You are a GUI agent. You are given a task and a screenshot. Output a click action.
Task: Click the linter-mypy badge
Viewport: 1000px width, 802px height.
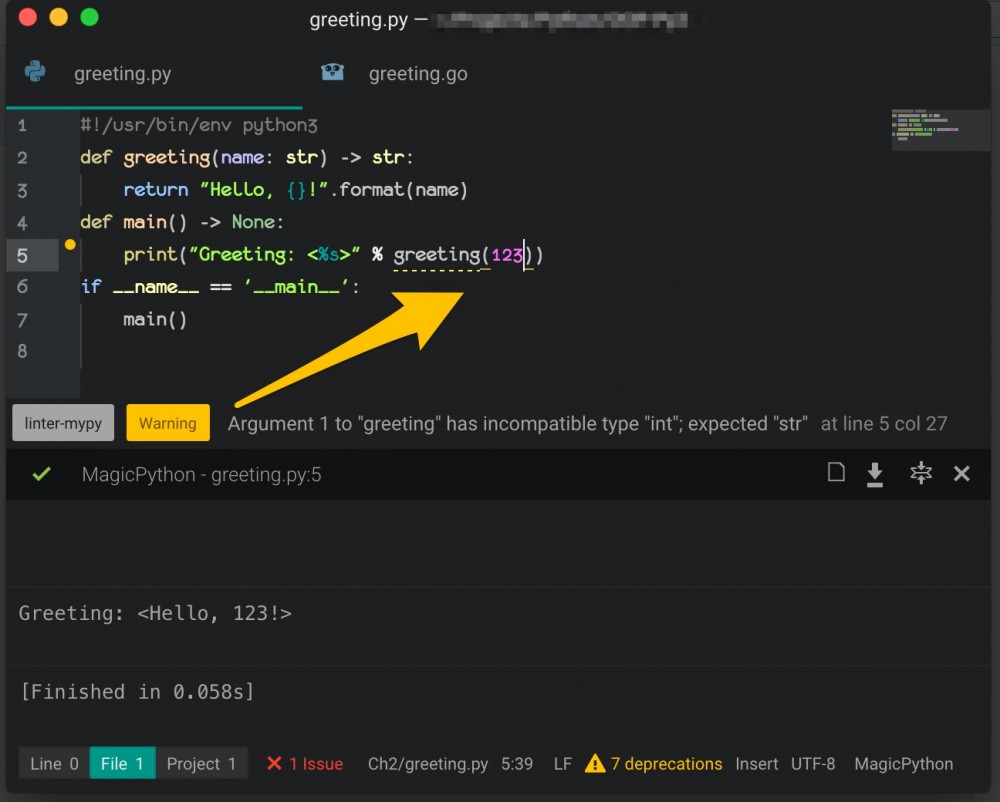[63, 423]
